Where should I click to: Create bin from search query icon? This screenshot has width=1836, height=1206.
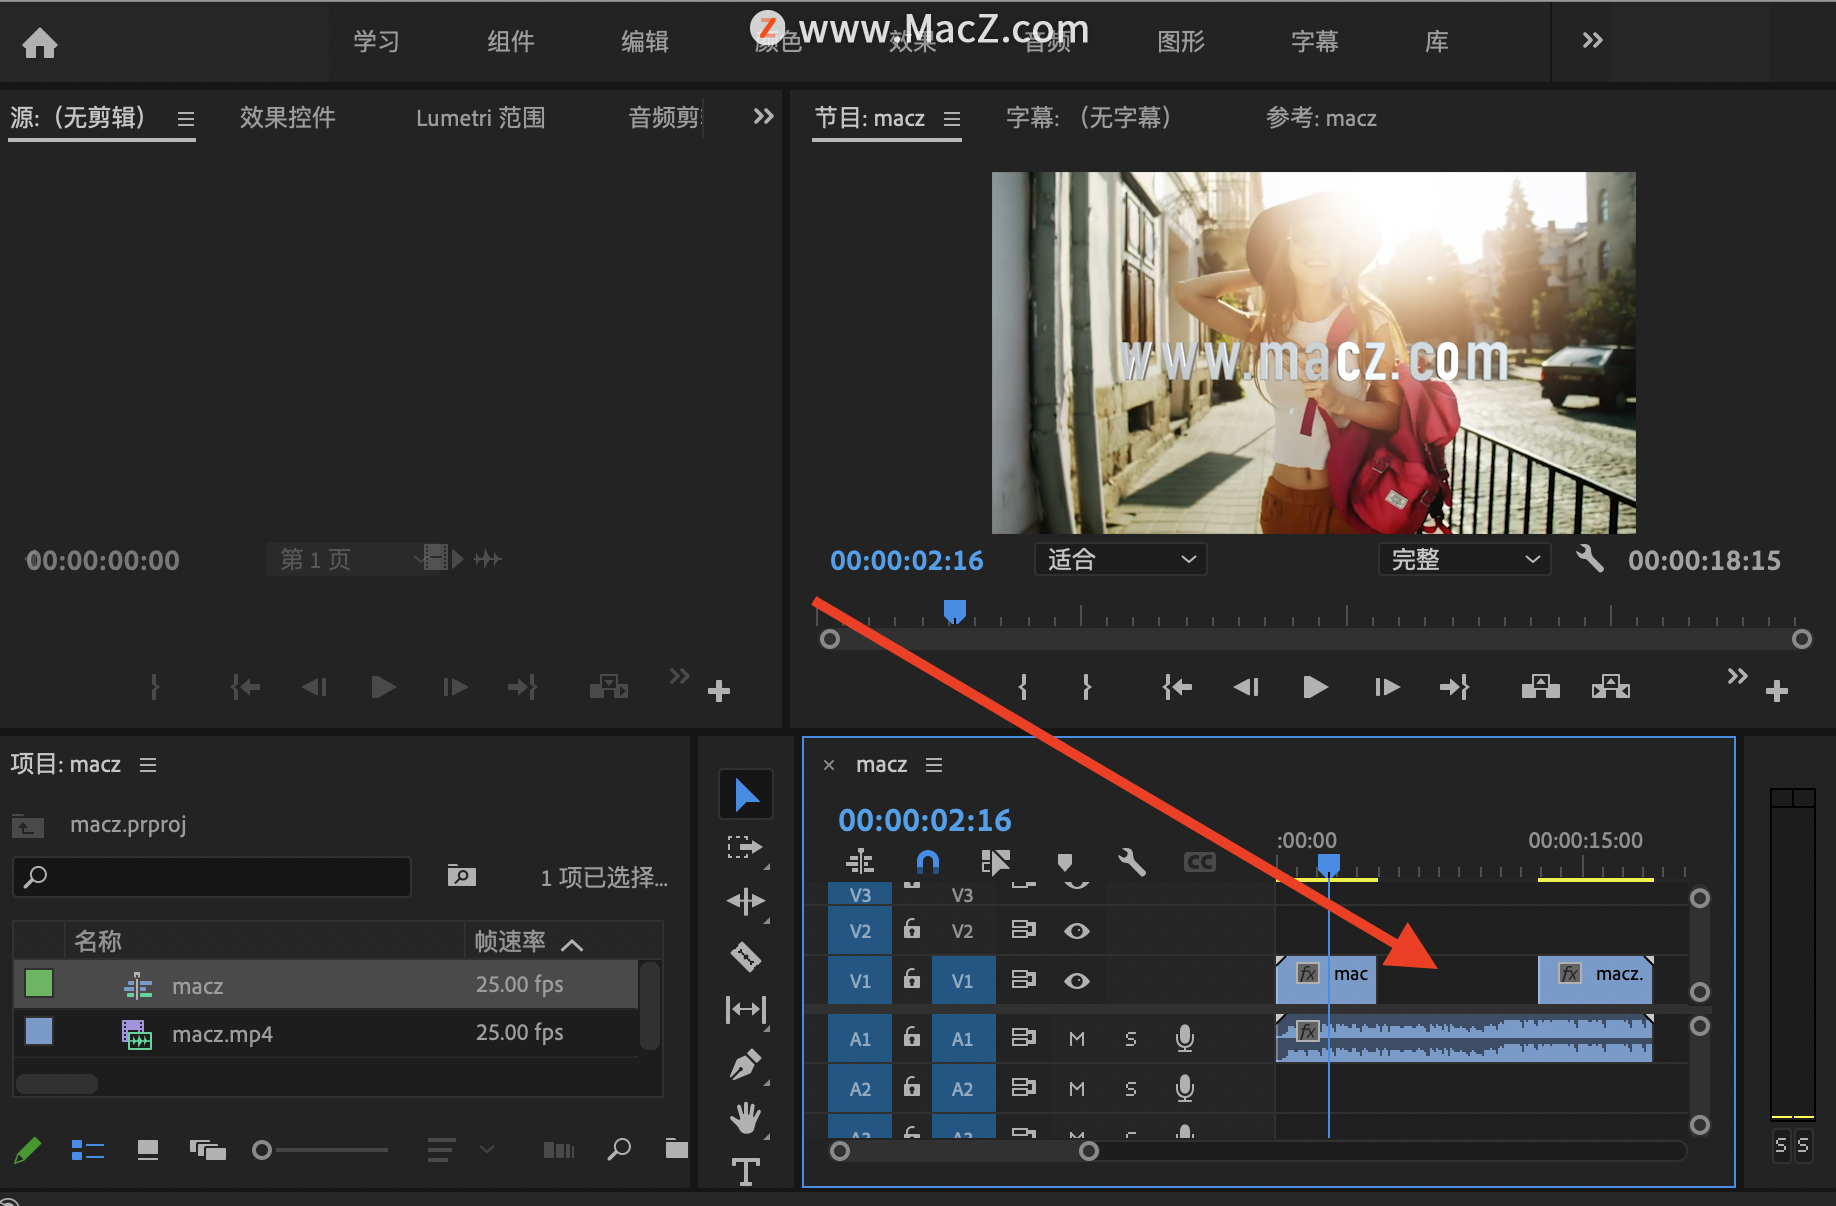pos(461,876)
